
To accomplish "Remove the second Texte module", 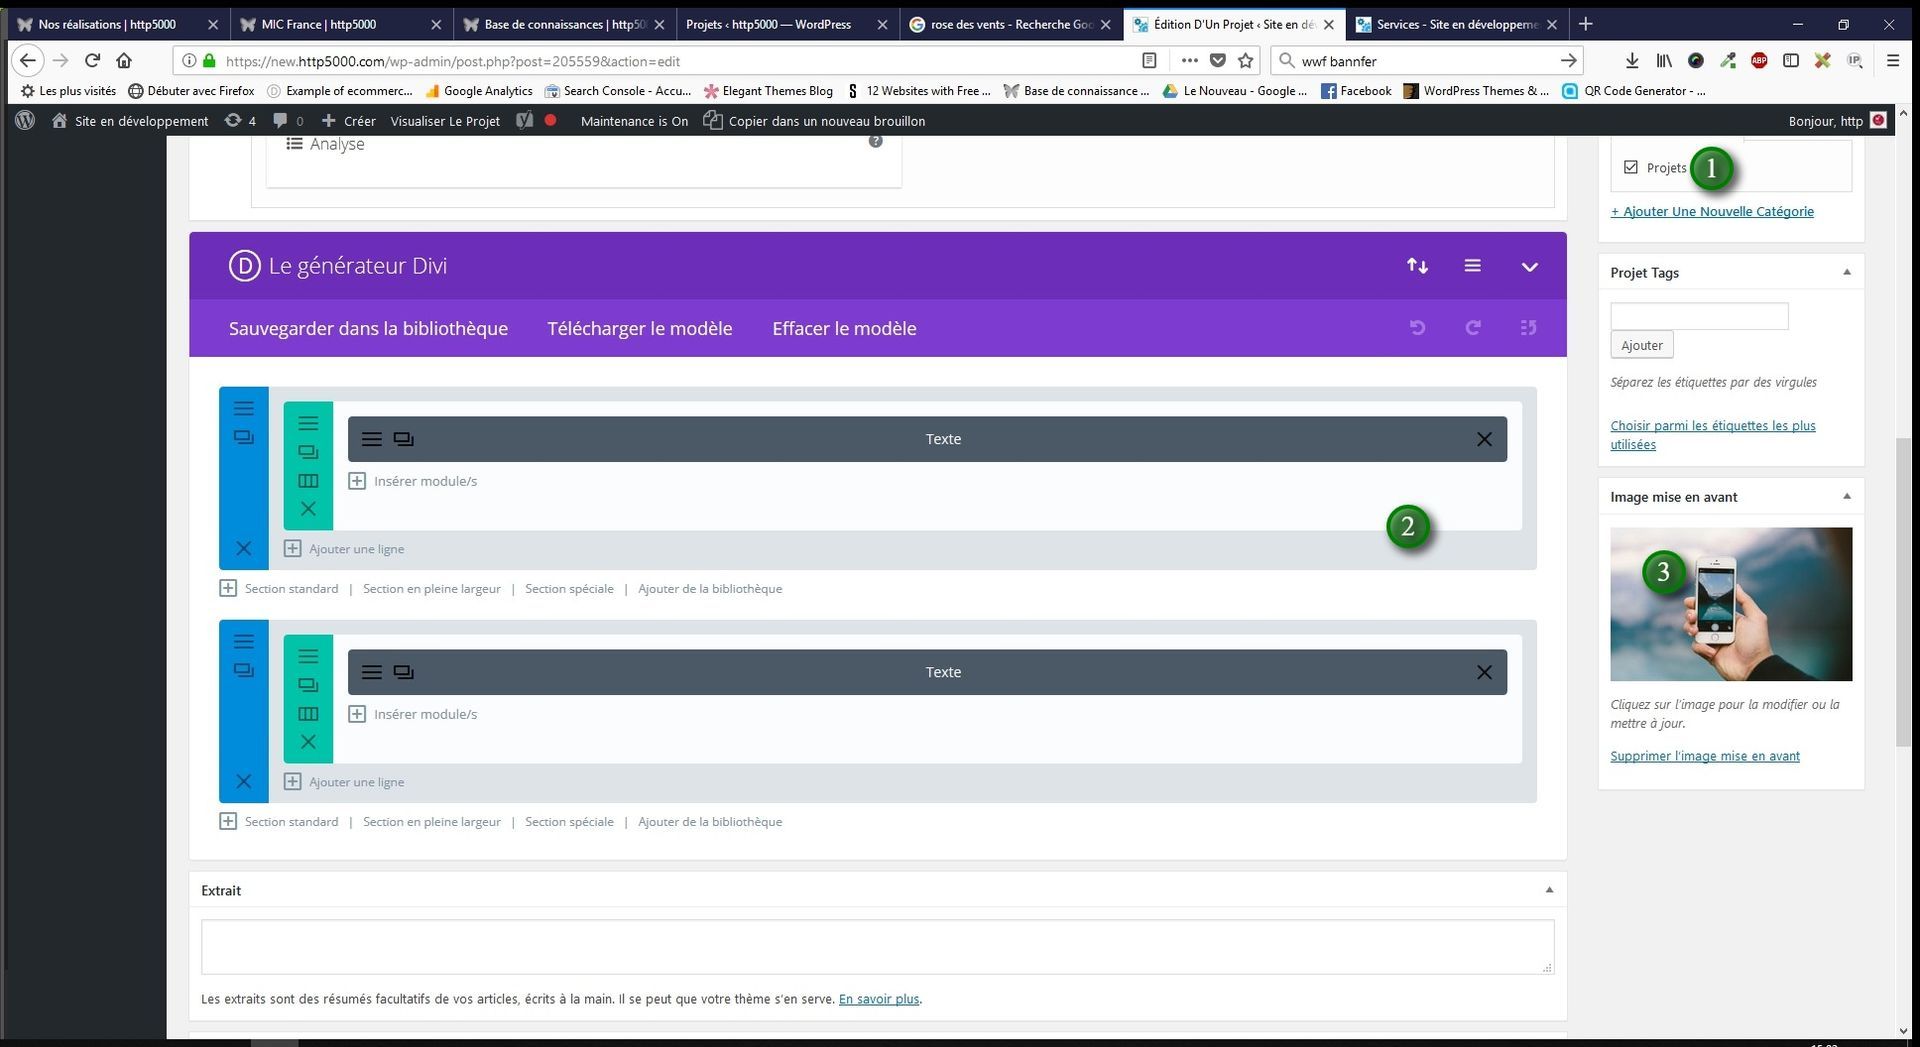I will point(1484,672).
